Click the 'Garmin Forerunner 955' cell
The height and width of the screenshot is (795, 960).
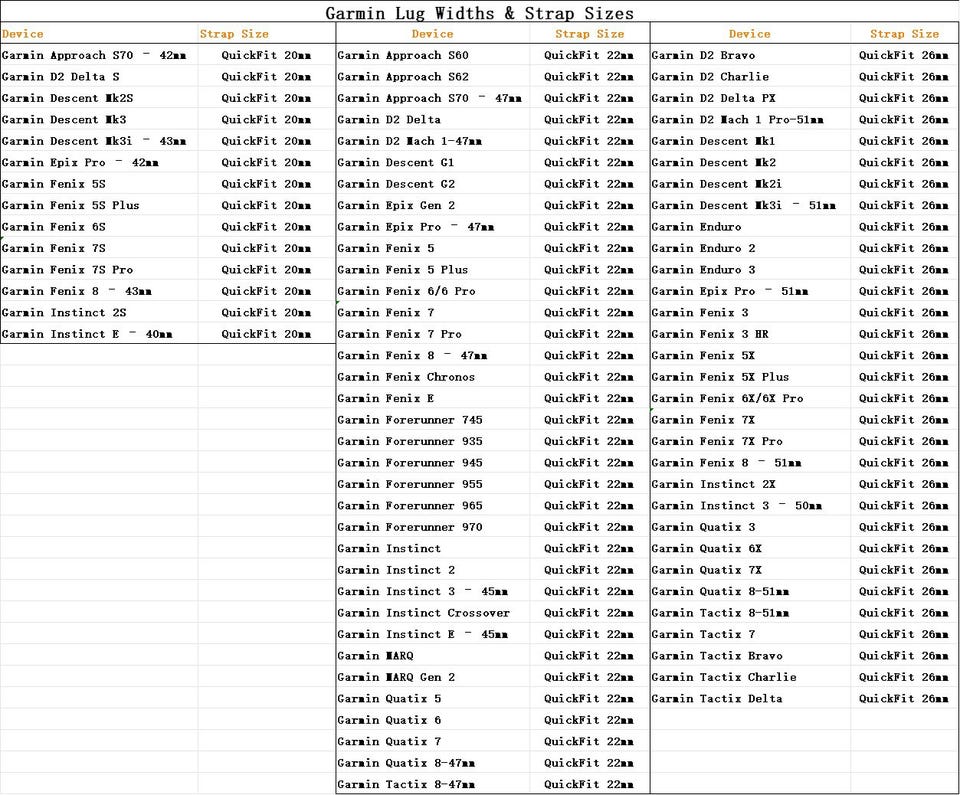pos(433,484)
